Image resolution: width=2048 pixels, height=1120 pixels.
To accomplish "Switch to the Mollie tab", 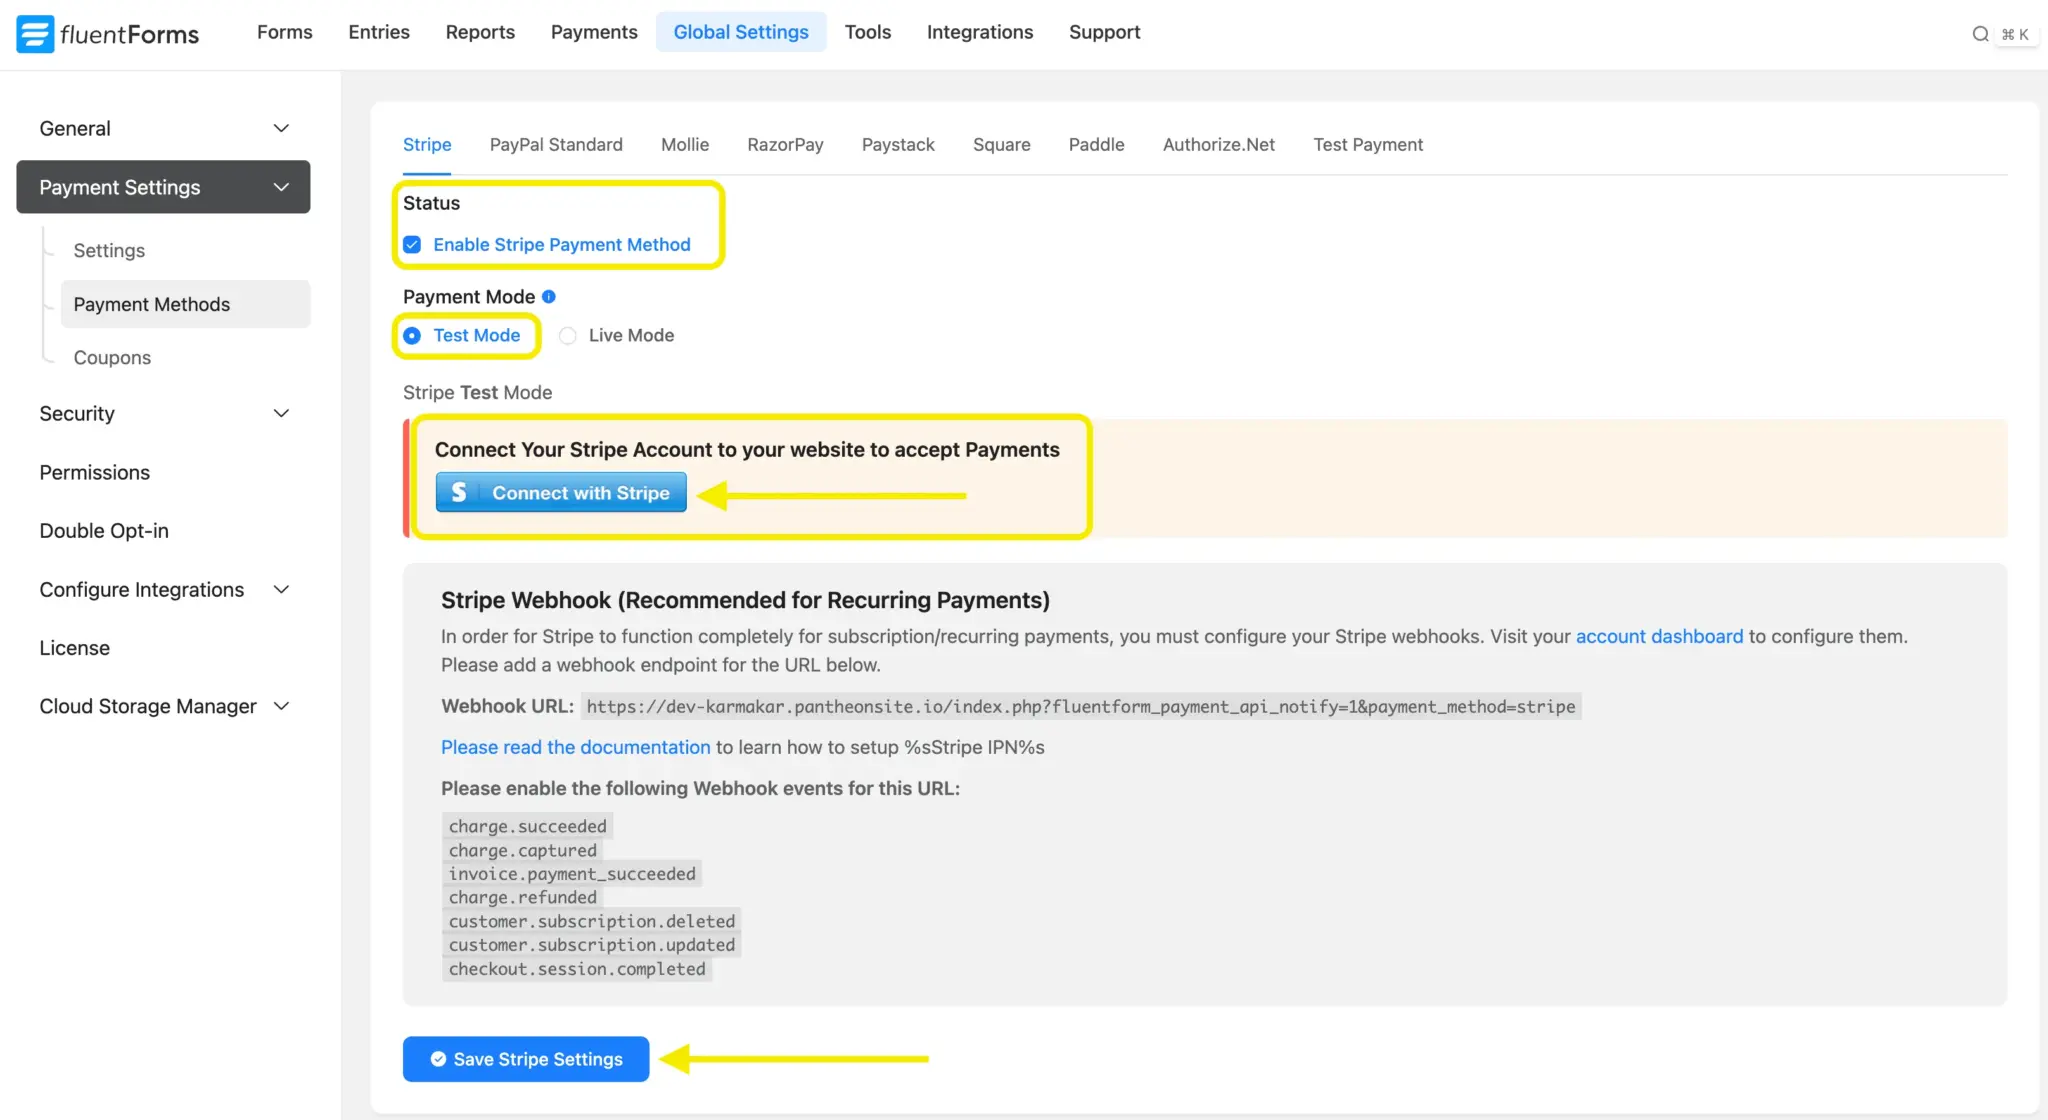I will pyautogui.click(x=685, y=145).
